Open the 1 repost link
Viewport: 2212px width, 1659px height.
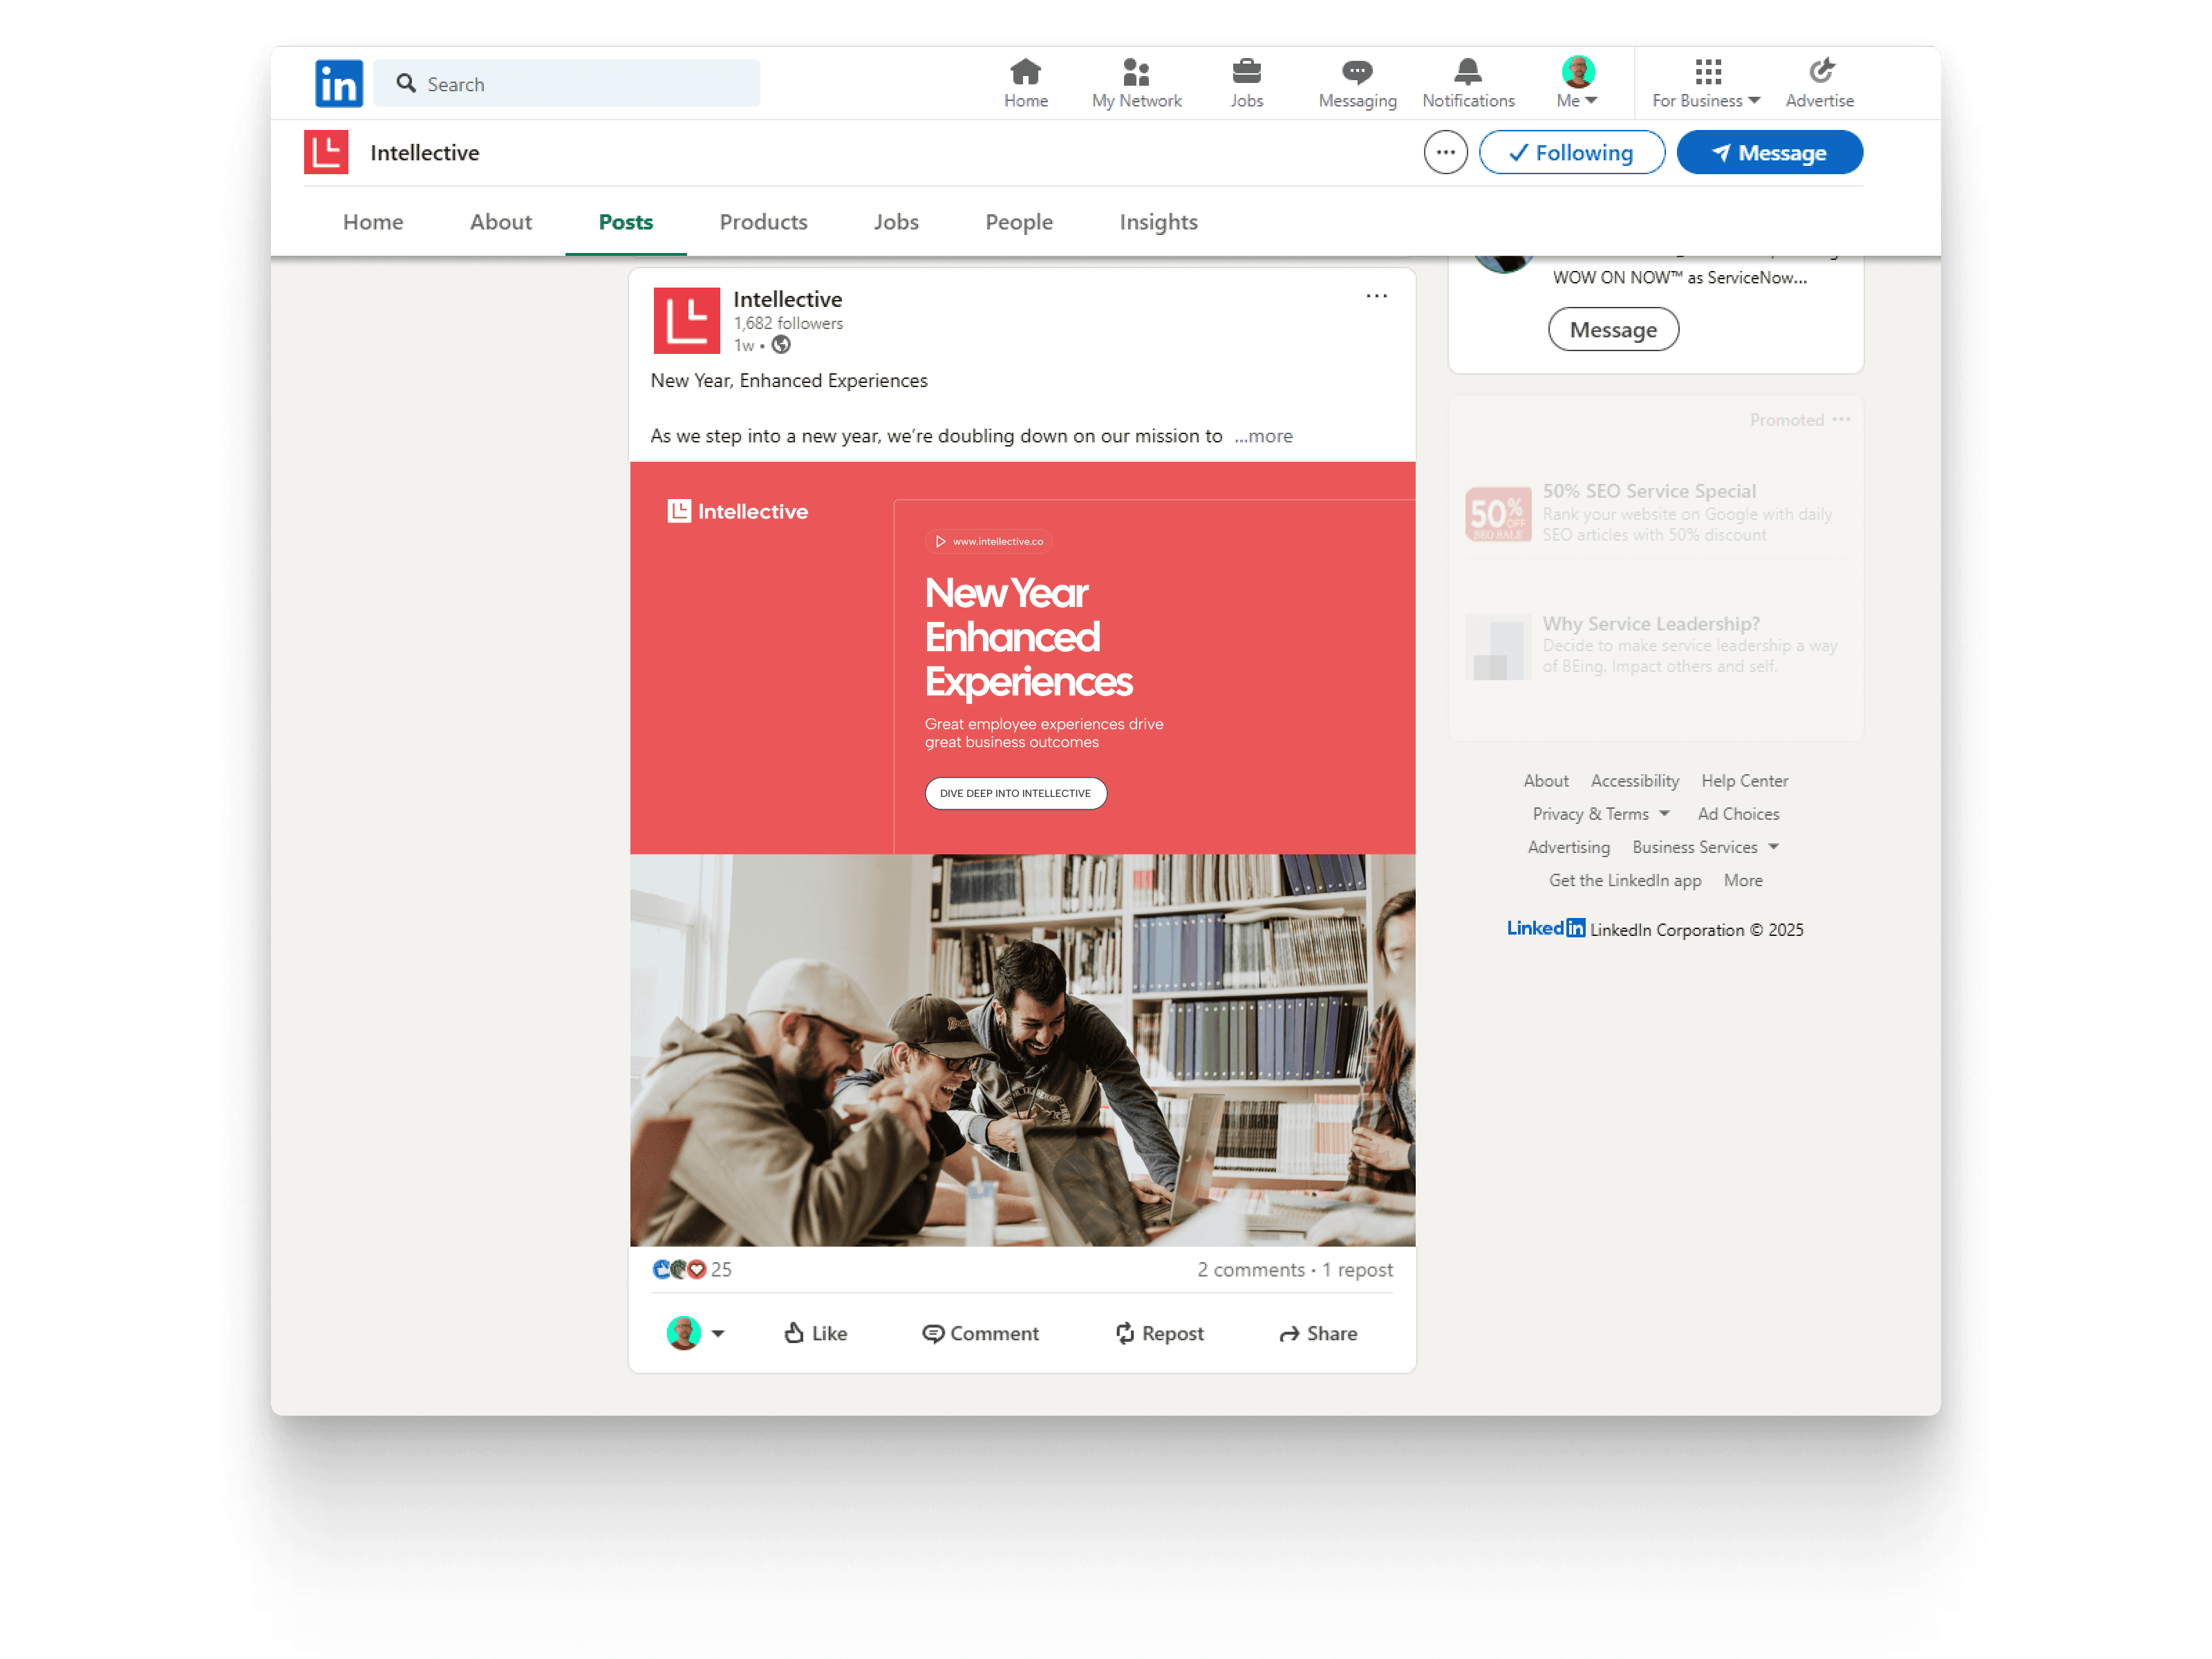1357,1270
